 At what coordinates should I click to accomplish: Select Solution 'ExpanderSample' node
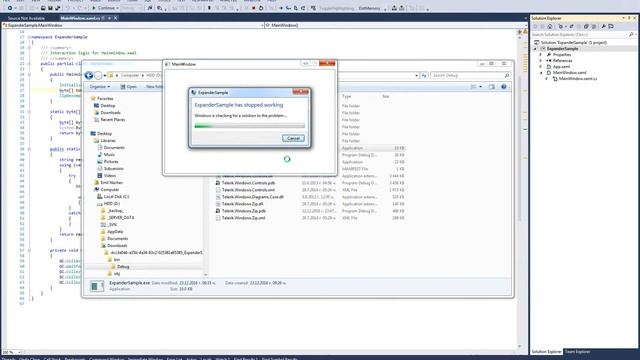coord(573,42)
